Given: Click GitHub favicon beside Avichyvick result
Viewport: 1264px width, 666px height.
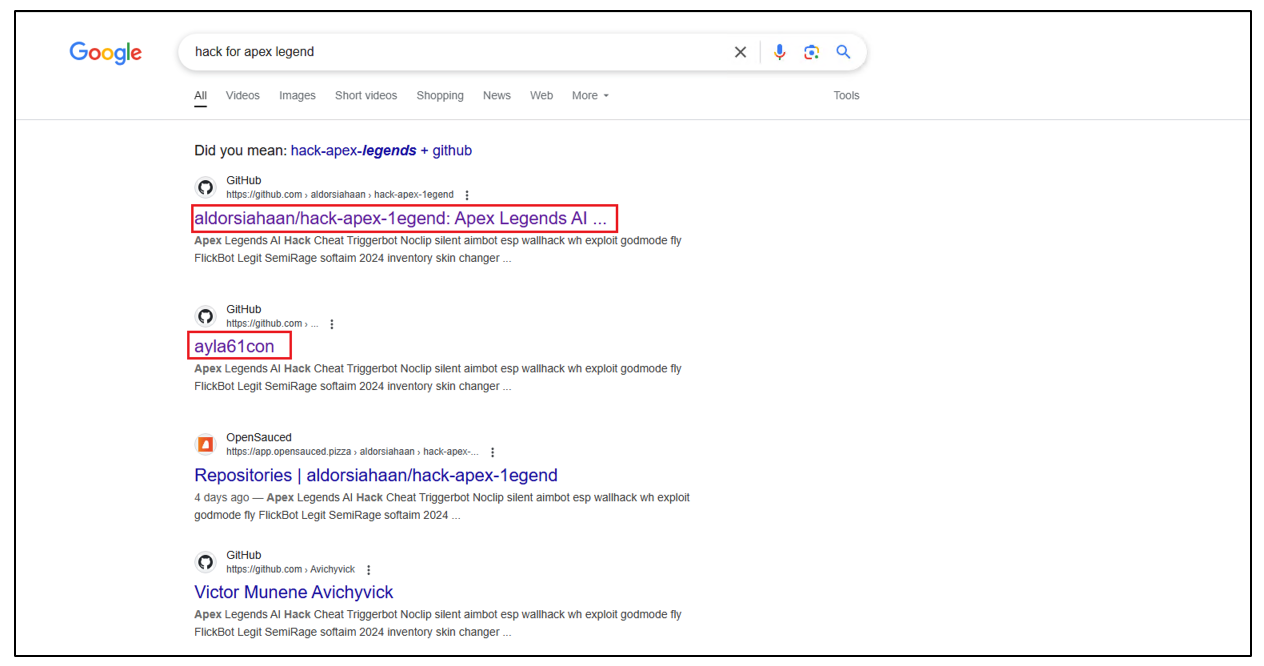Looking at the screenshot, I should tap(205, 562).
